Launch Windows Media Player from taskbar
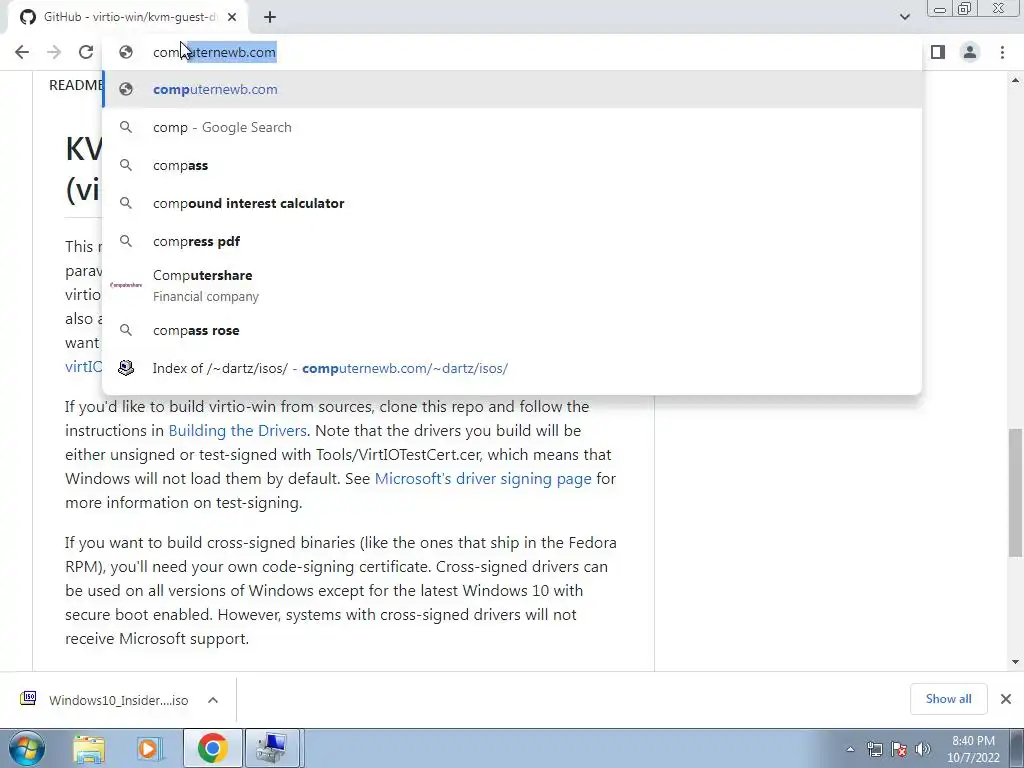This screenshot has height=768, width=1024. pos(150,748)
